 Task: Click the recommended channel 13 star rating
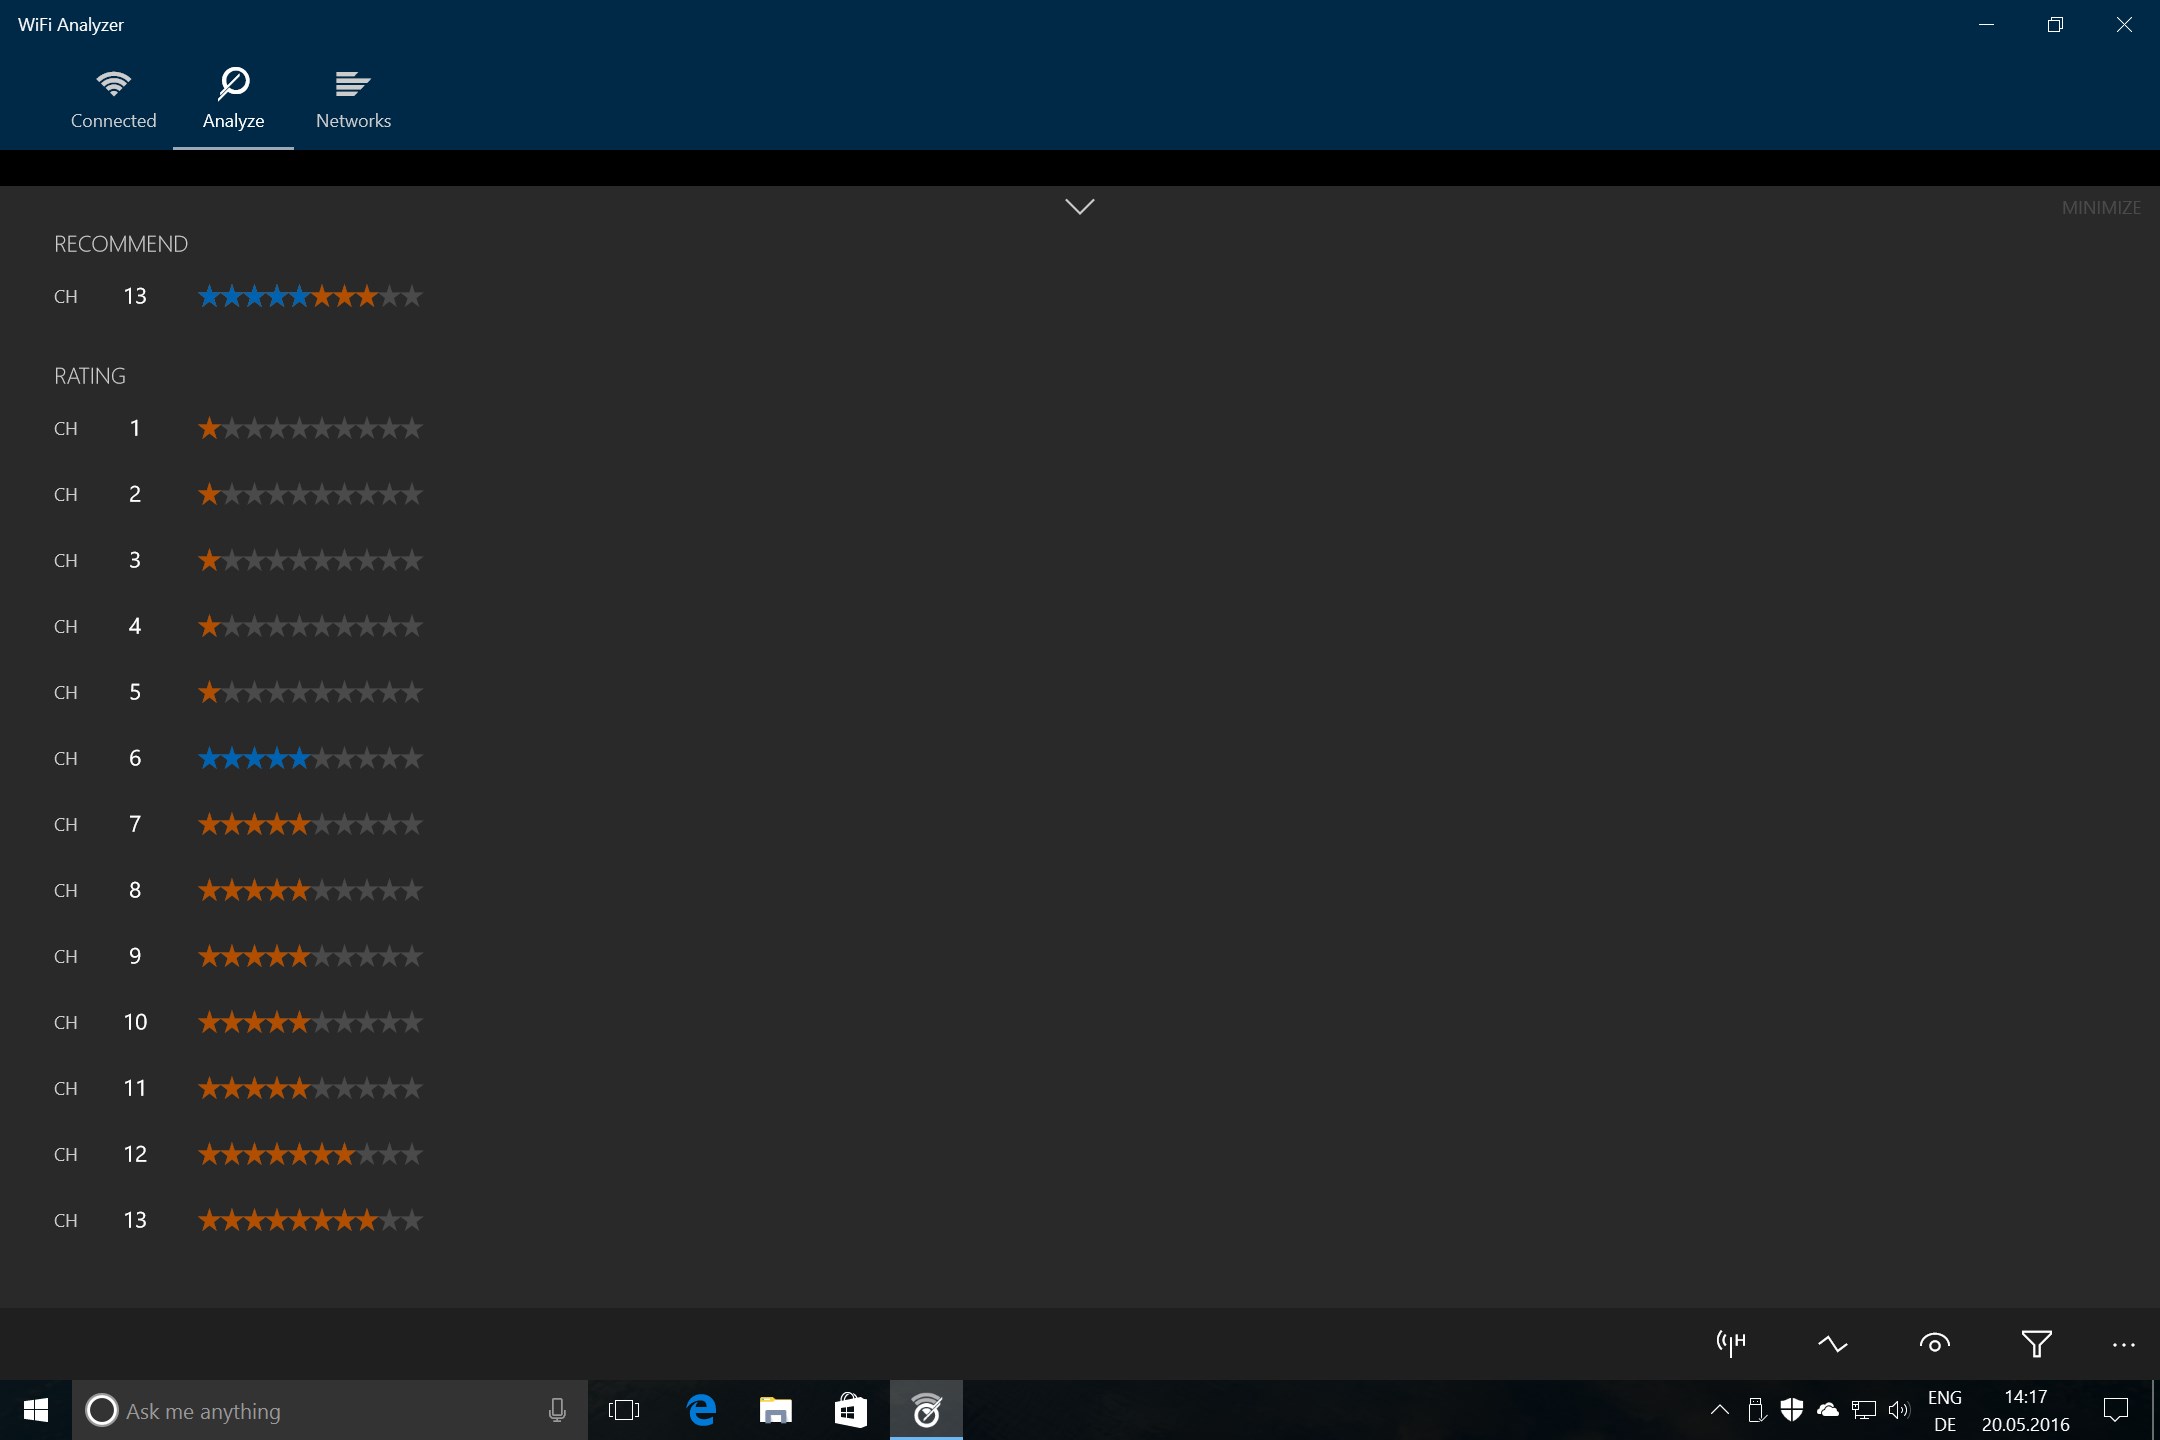310,296
